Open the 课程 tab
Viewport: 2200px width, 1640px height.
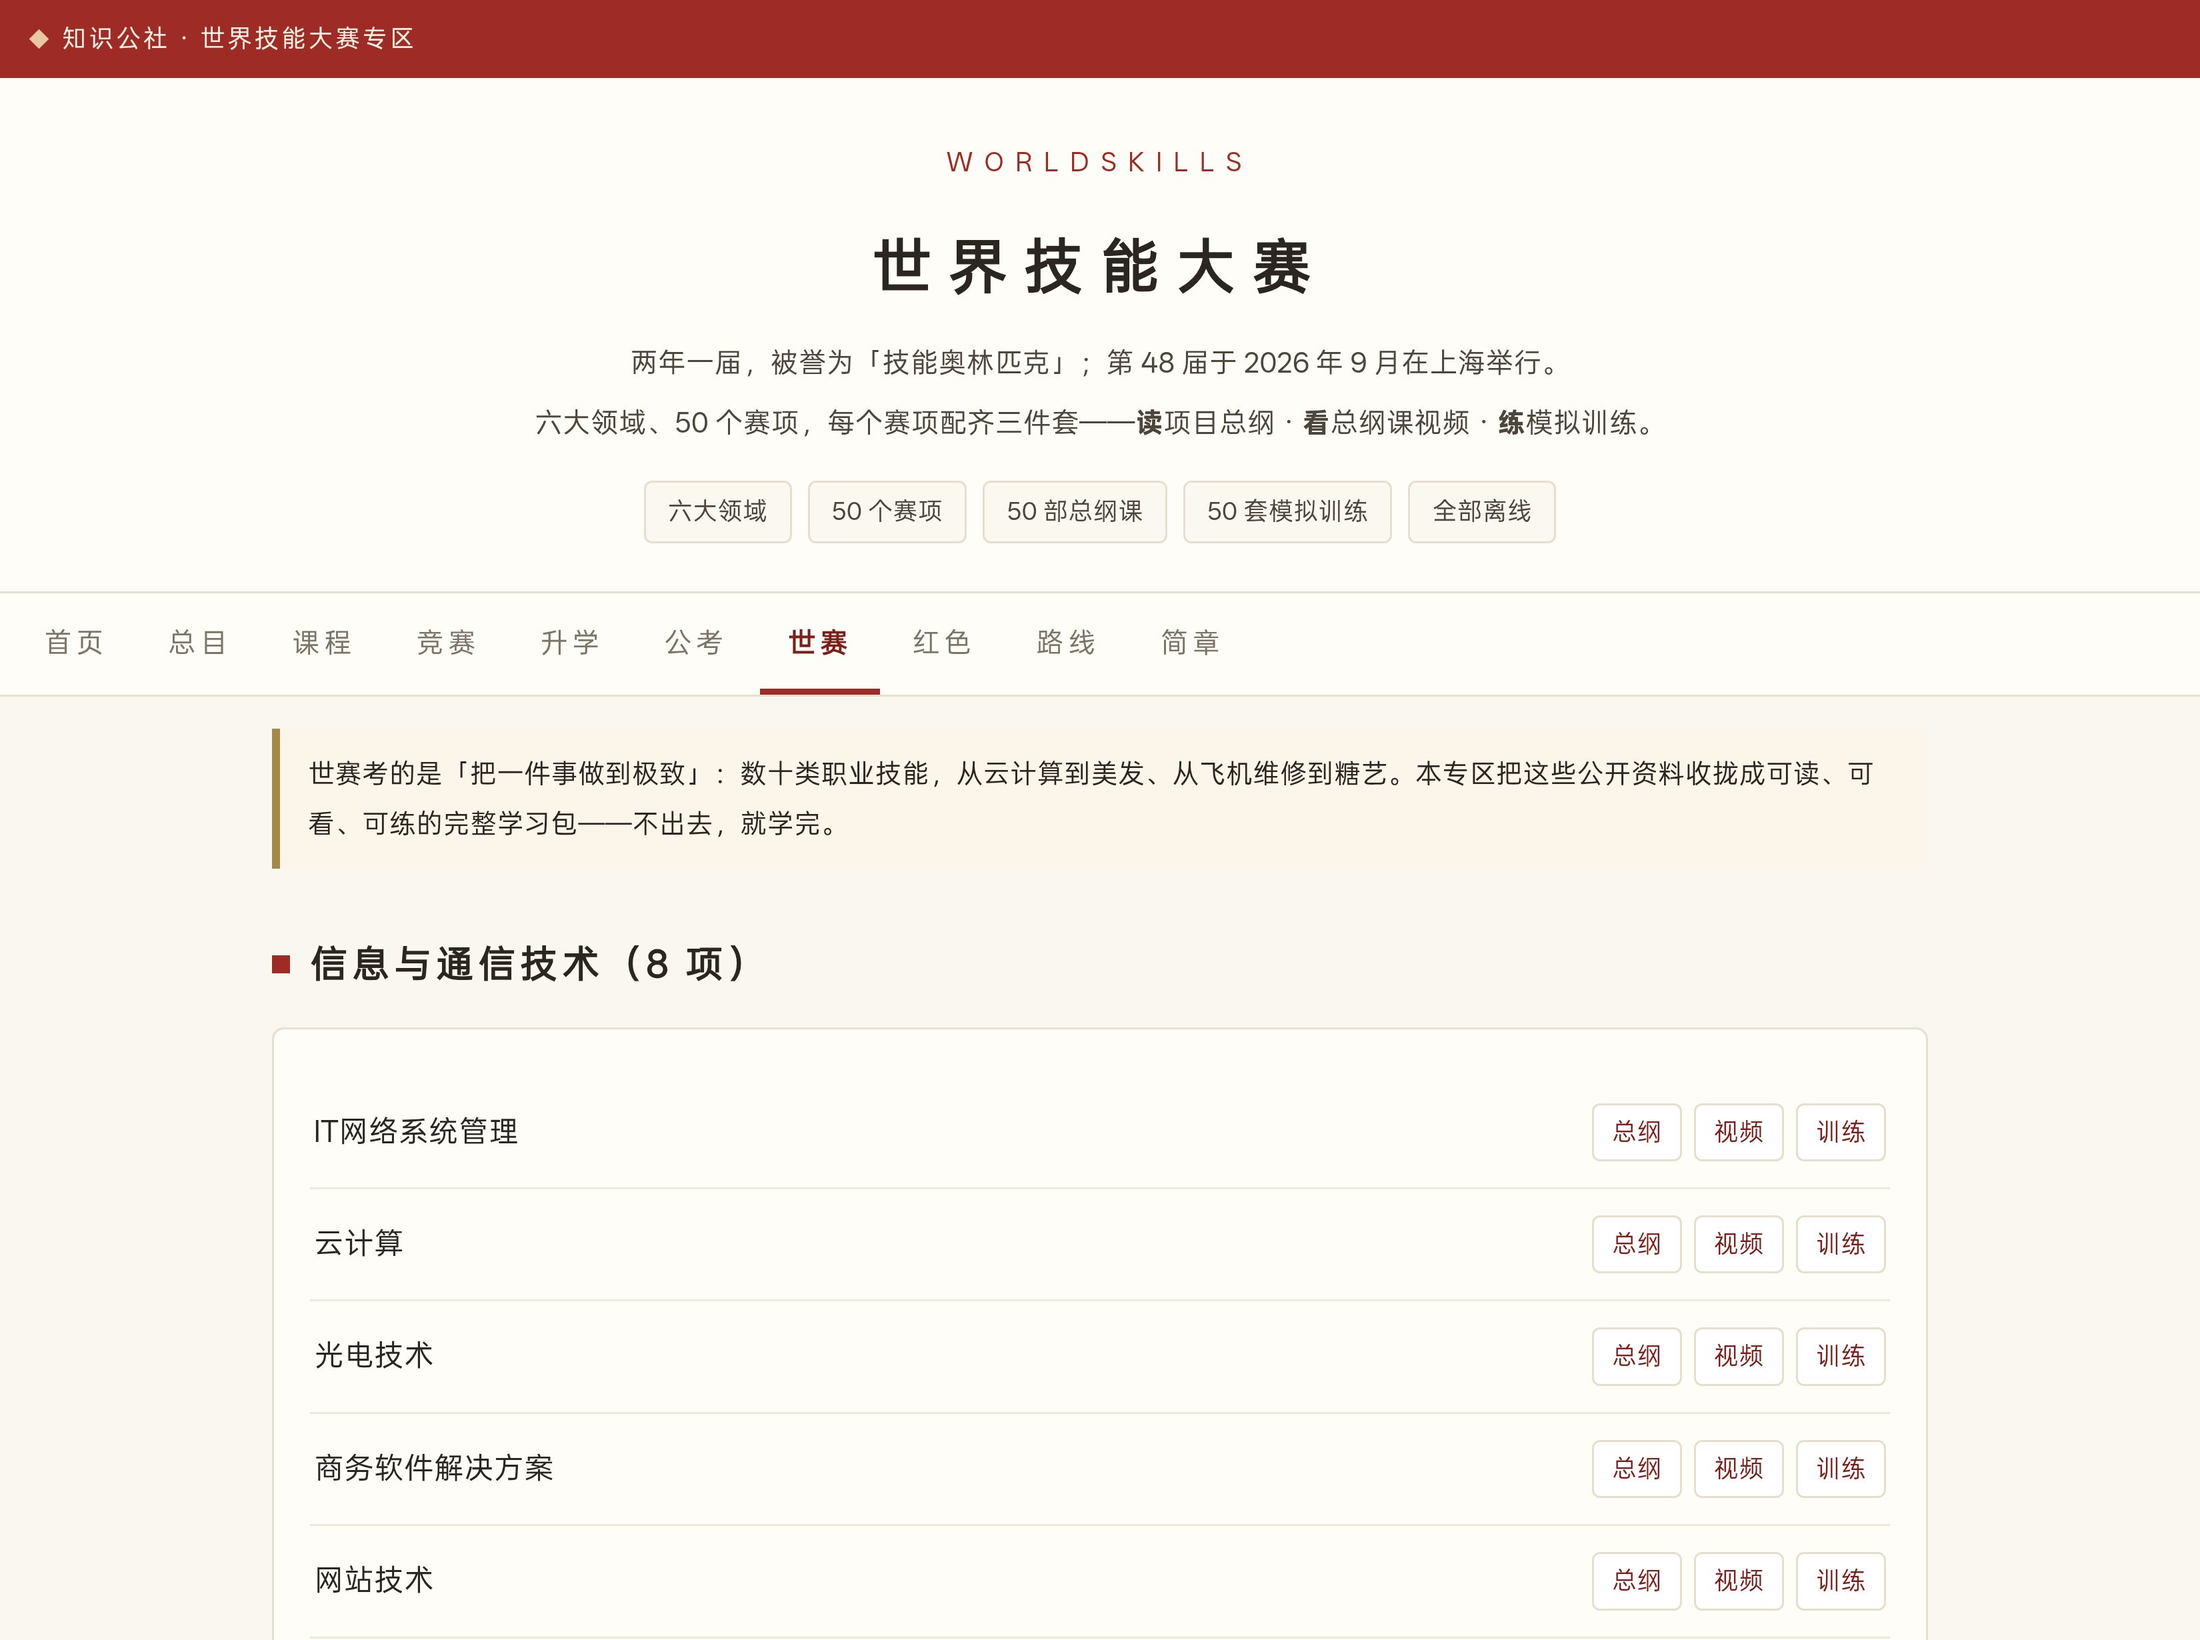[323, 643]
